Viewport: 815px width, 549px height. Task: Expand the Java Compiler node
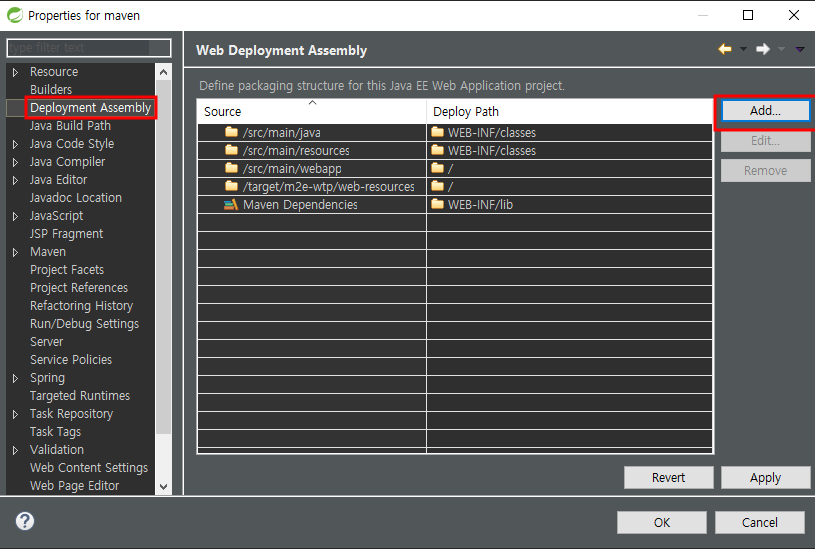(x=16, y=162)
